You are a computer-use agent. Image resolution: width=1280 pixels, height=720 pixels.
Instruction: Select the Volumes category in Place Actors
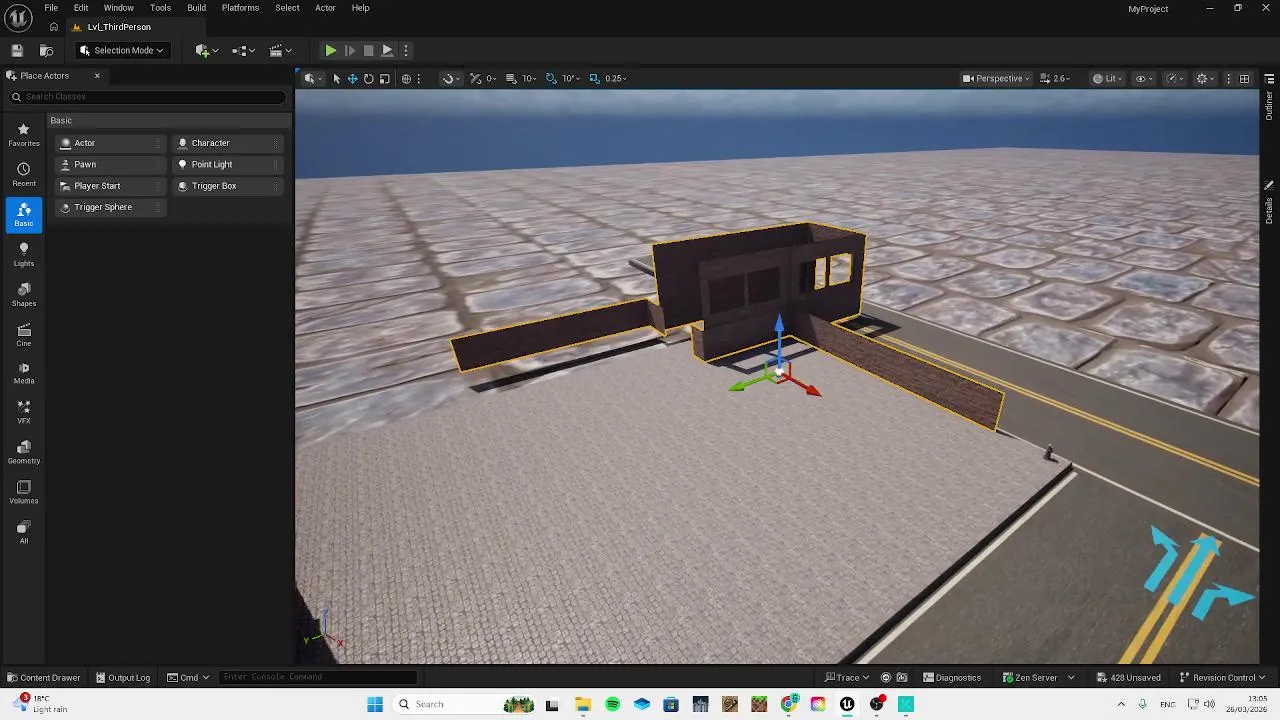click(24, 492)
